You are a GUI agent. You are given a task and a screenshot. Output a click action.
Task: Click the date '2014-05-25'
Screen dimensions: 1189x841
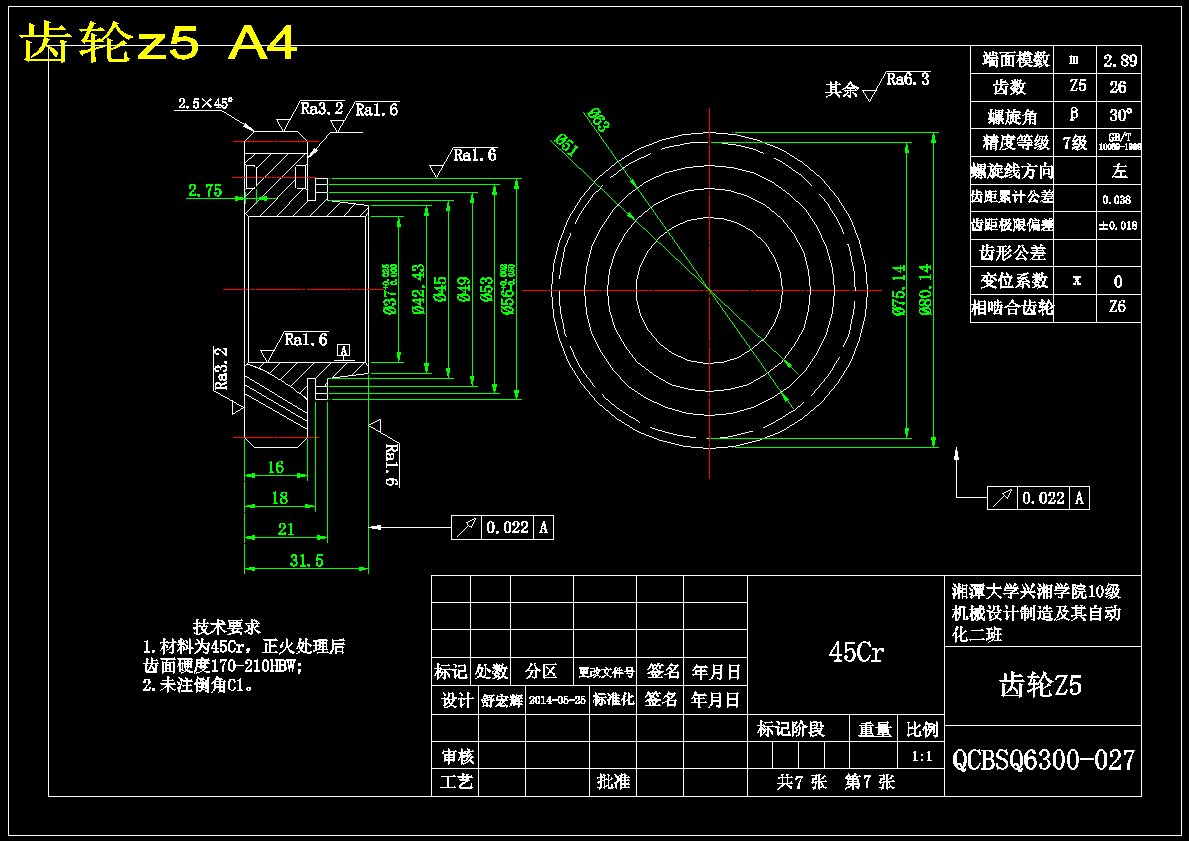[x=557, y=701]
